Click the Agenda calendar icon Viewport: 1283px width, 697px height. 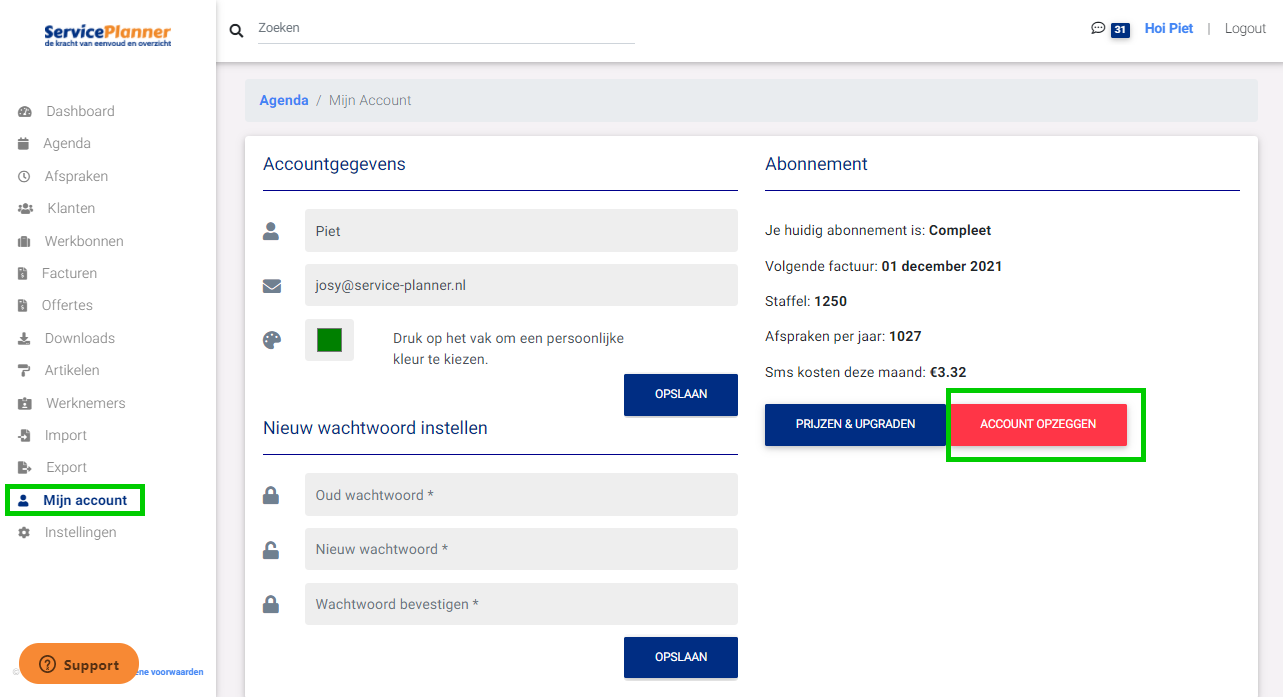[24, 144]
